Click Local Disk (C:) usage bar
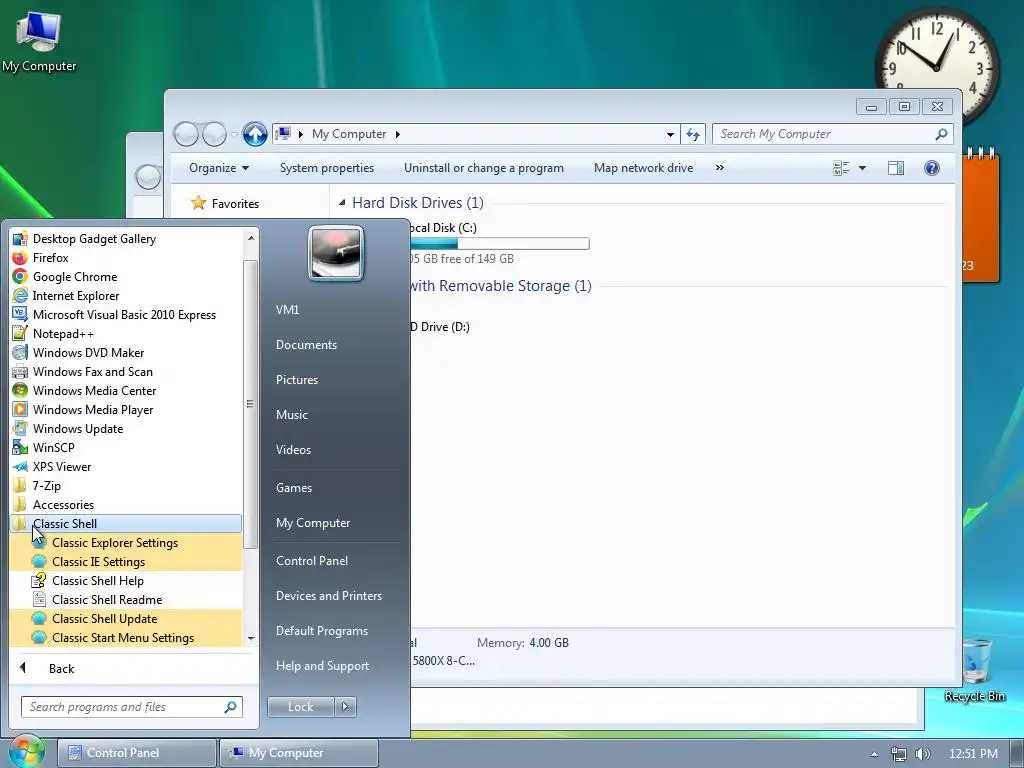 (x=500, y=244)
